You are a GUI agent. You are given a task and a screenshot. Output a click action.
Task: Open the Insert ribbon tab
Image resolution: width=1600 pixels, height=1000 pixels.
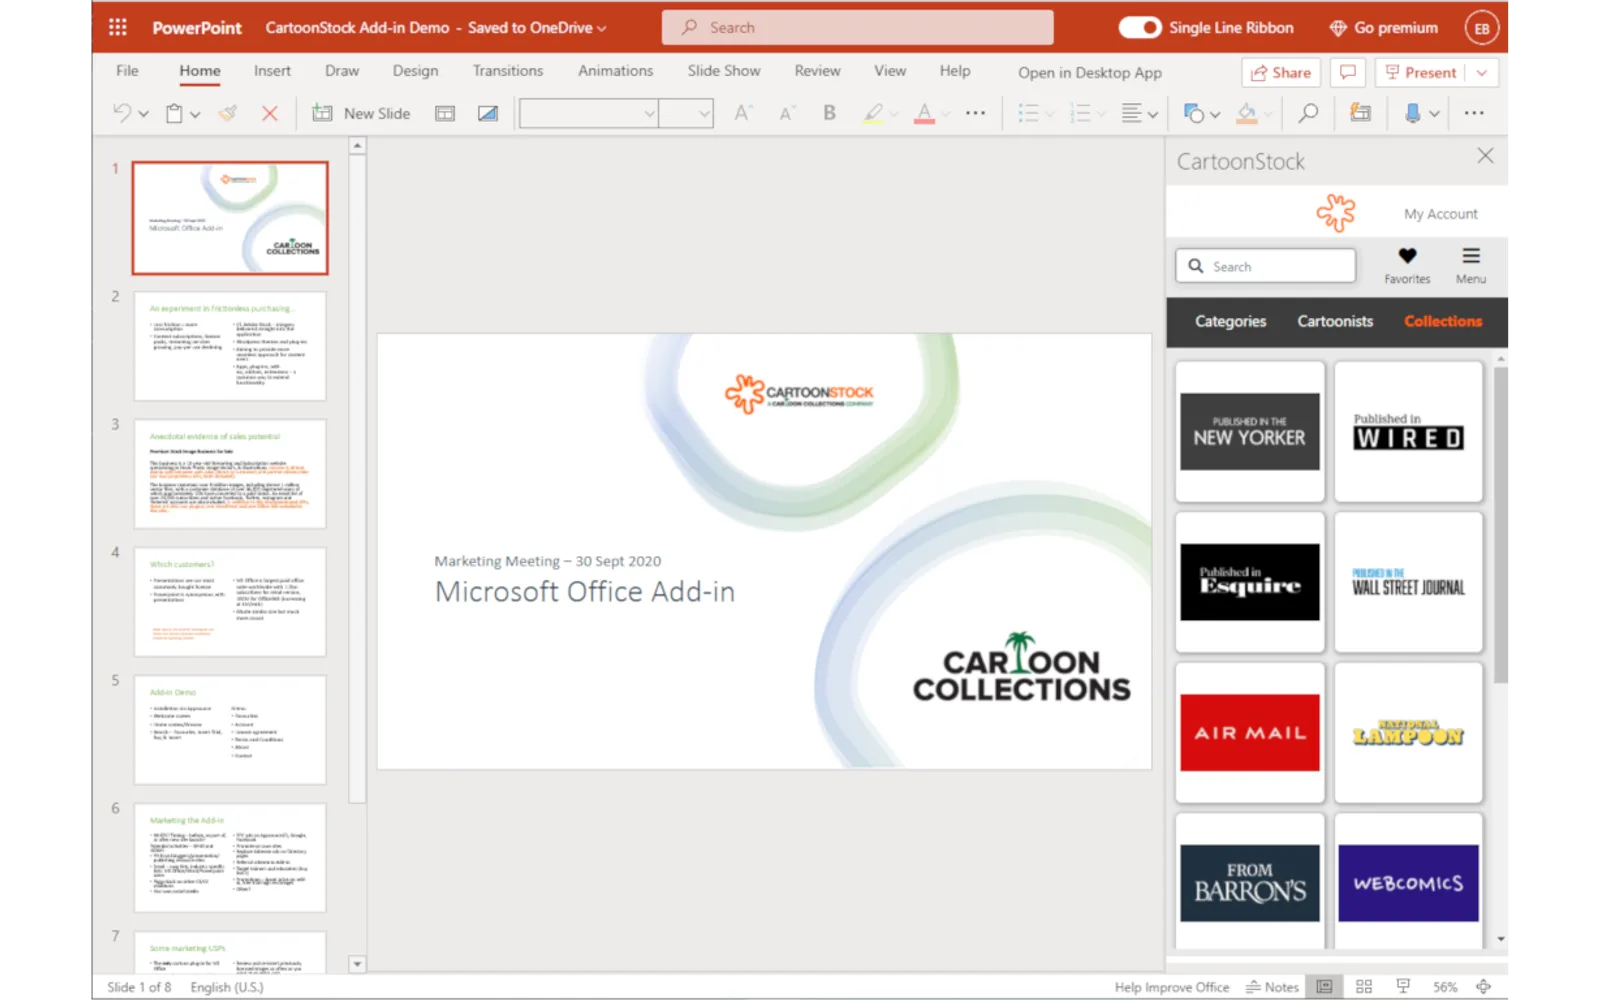click(x=272, y=71)
